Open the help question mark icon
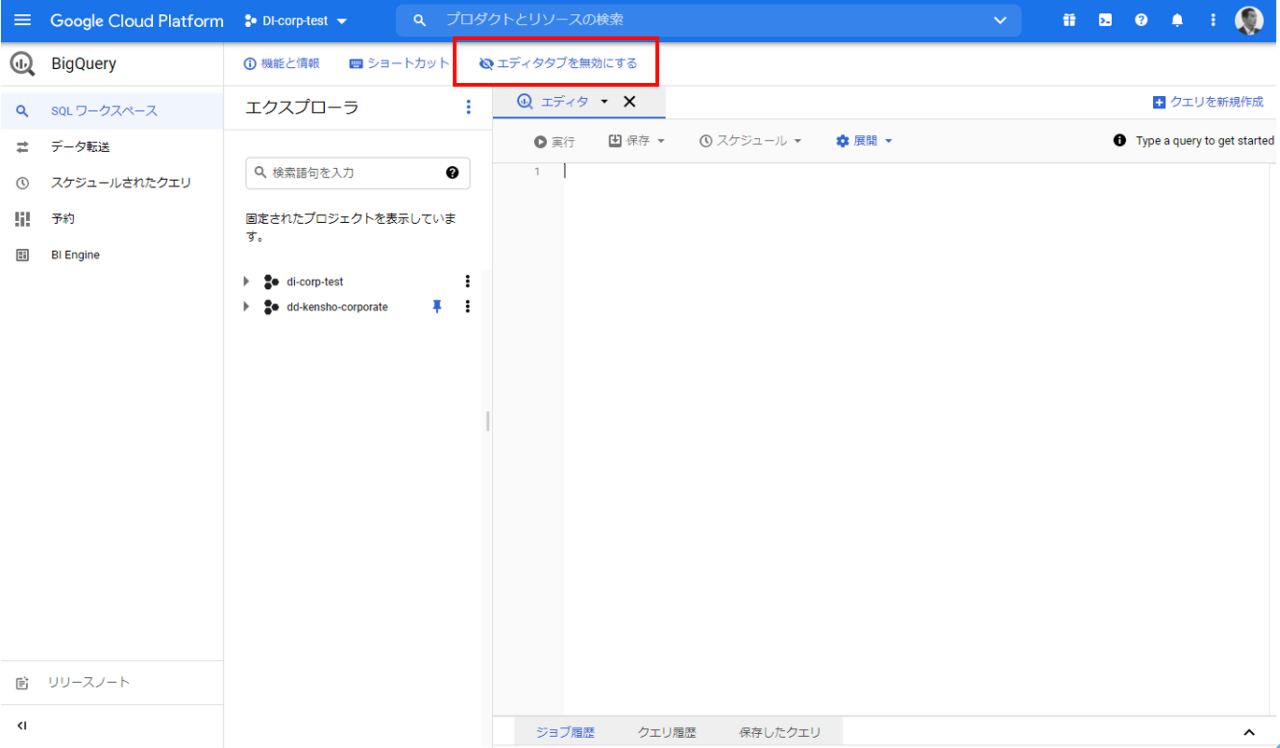 click(x=1141, y=20)
